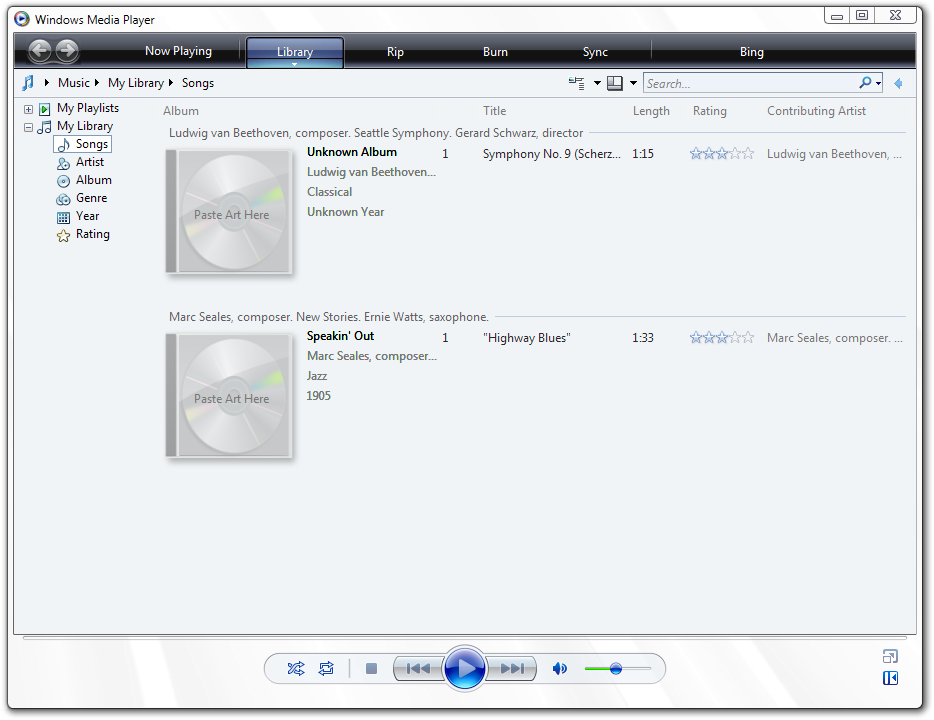Adjust the volume slider
Image resolution: width=934 pixels, height=720 pixels.
tap(617, 669)
